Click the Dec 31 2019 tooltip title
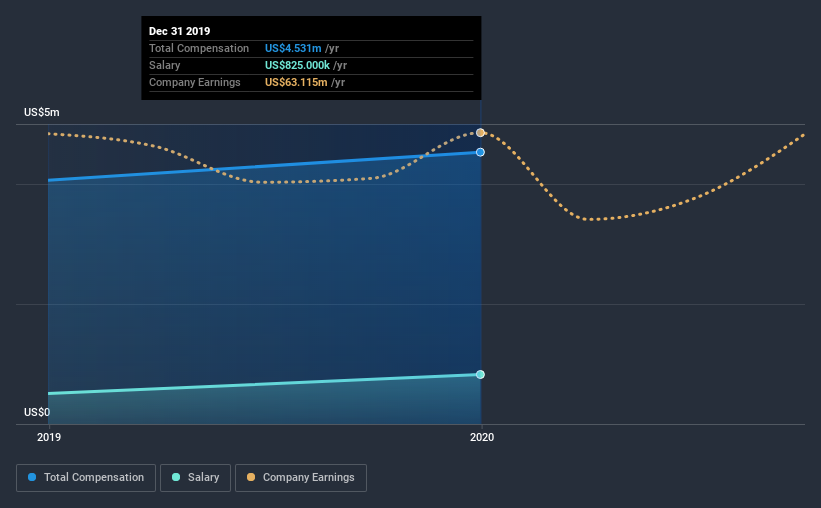Viewport: 821px width, 508px height. point(180,31)
